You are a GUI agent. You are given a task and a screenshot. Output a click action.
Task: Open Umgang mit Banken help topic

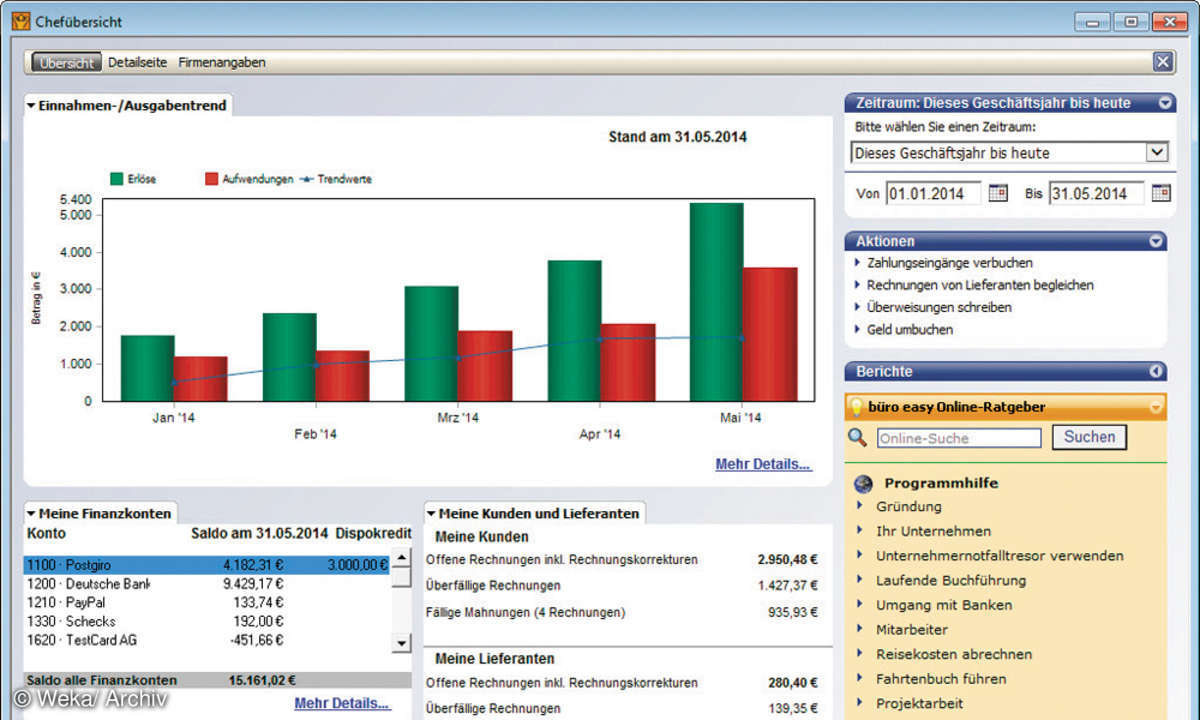(944, 605)
